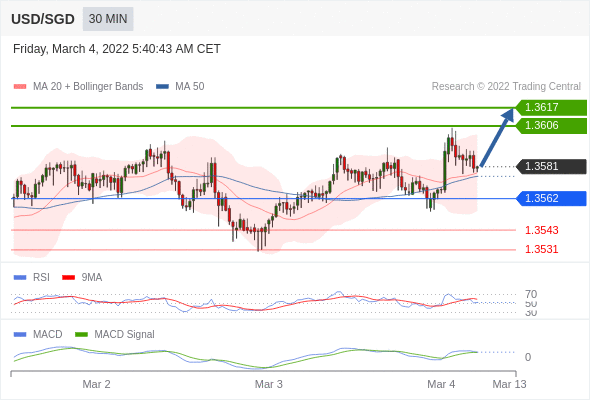Select the date text Friday, March 4, 2022

[x=71, y=49]
